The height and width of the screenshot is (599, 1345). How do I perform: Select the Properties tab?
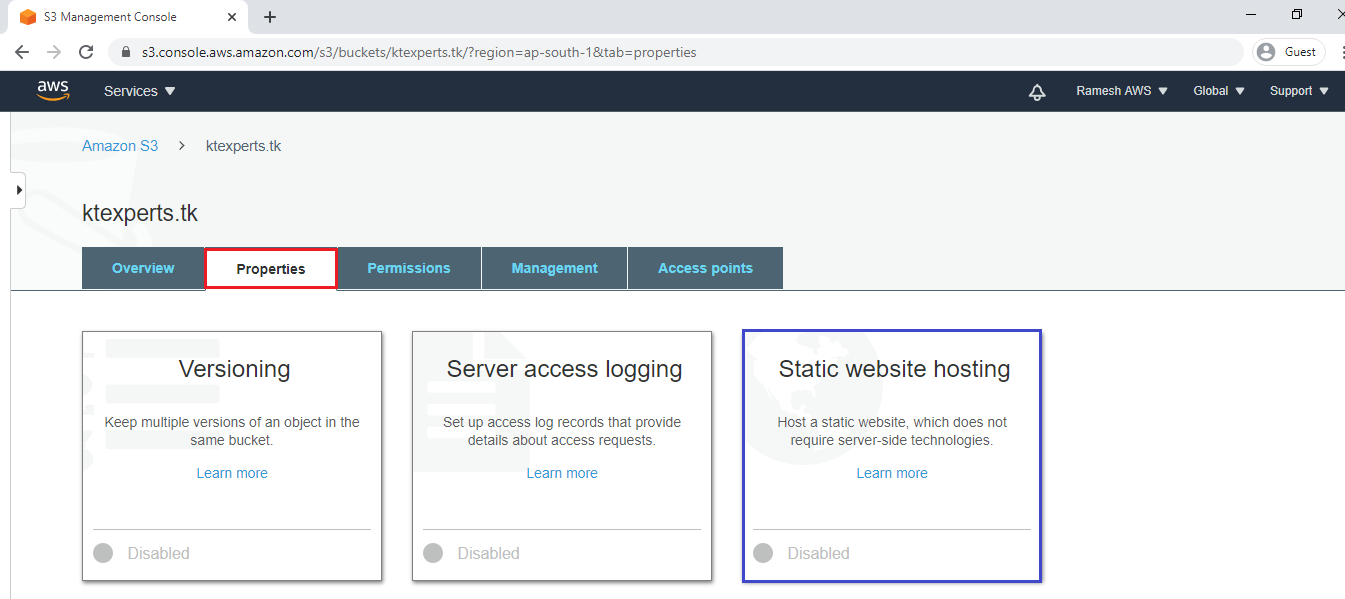[x=271, y=269]
